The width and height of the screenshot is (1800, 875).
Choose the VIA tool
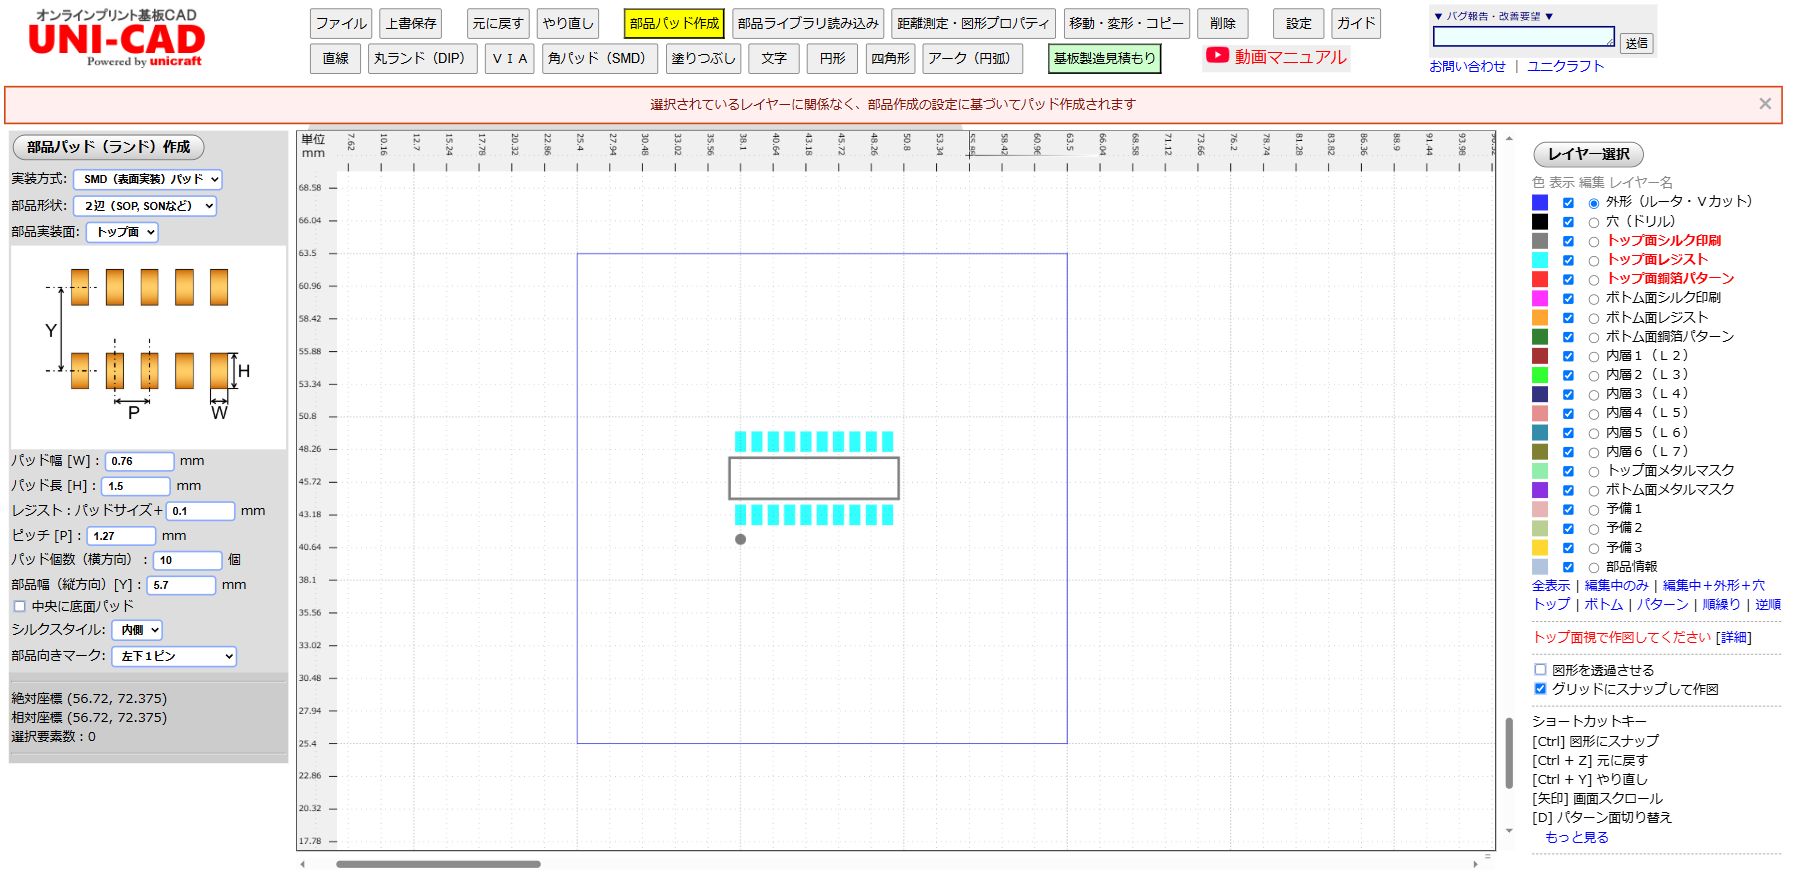click(x=510, y=59)
